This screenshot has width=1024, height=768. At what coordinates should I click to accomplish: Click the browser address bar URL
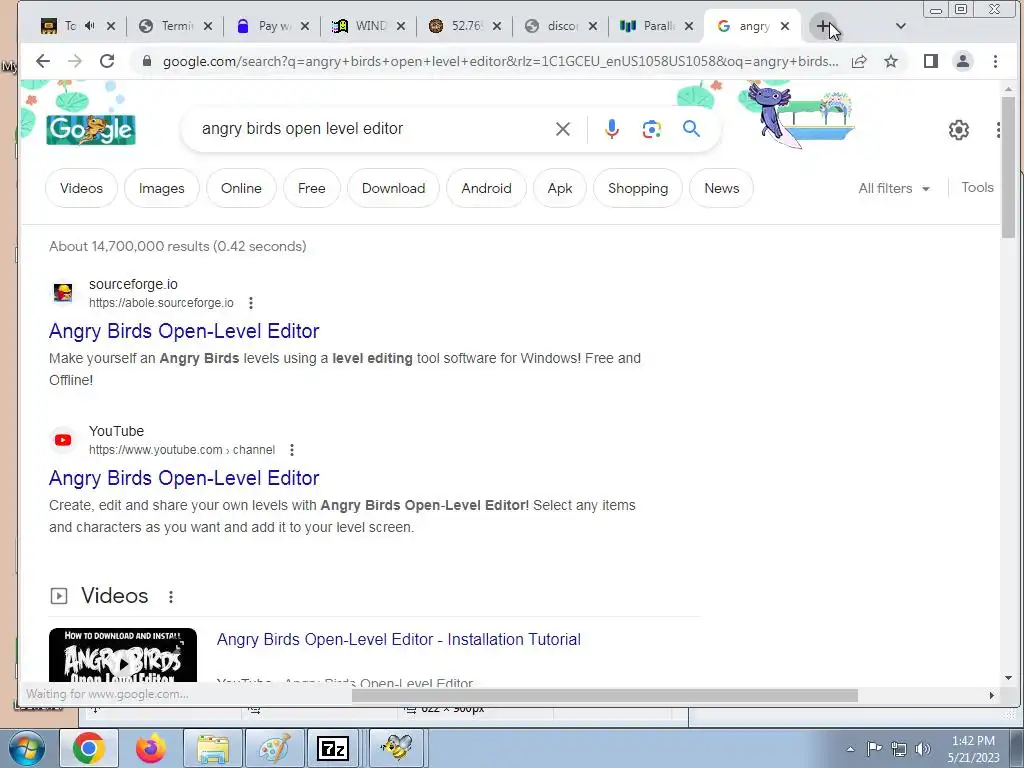[500, 61]
